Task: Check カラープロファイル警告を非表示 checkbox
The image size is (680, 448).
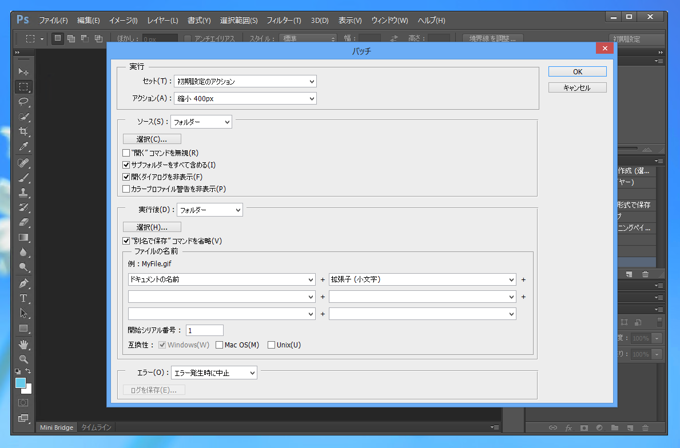Action: [x=126, y=189]
